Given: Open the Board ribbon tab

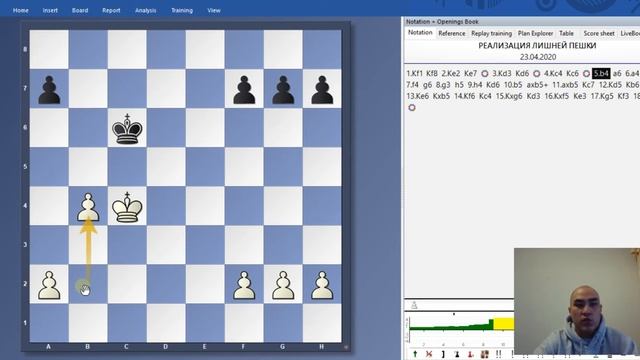Looking at the screenshot, I should coord(80,11).
